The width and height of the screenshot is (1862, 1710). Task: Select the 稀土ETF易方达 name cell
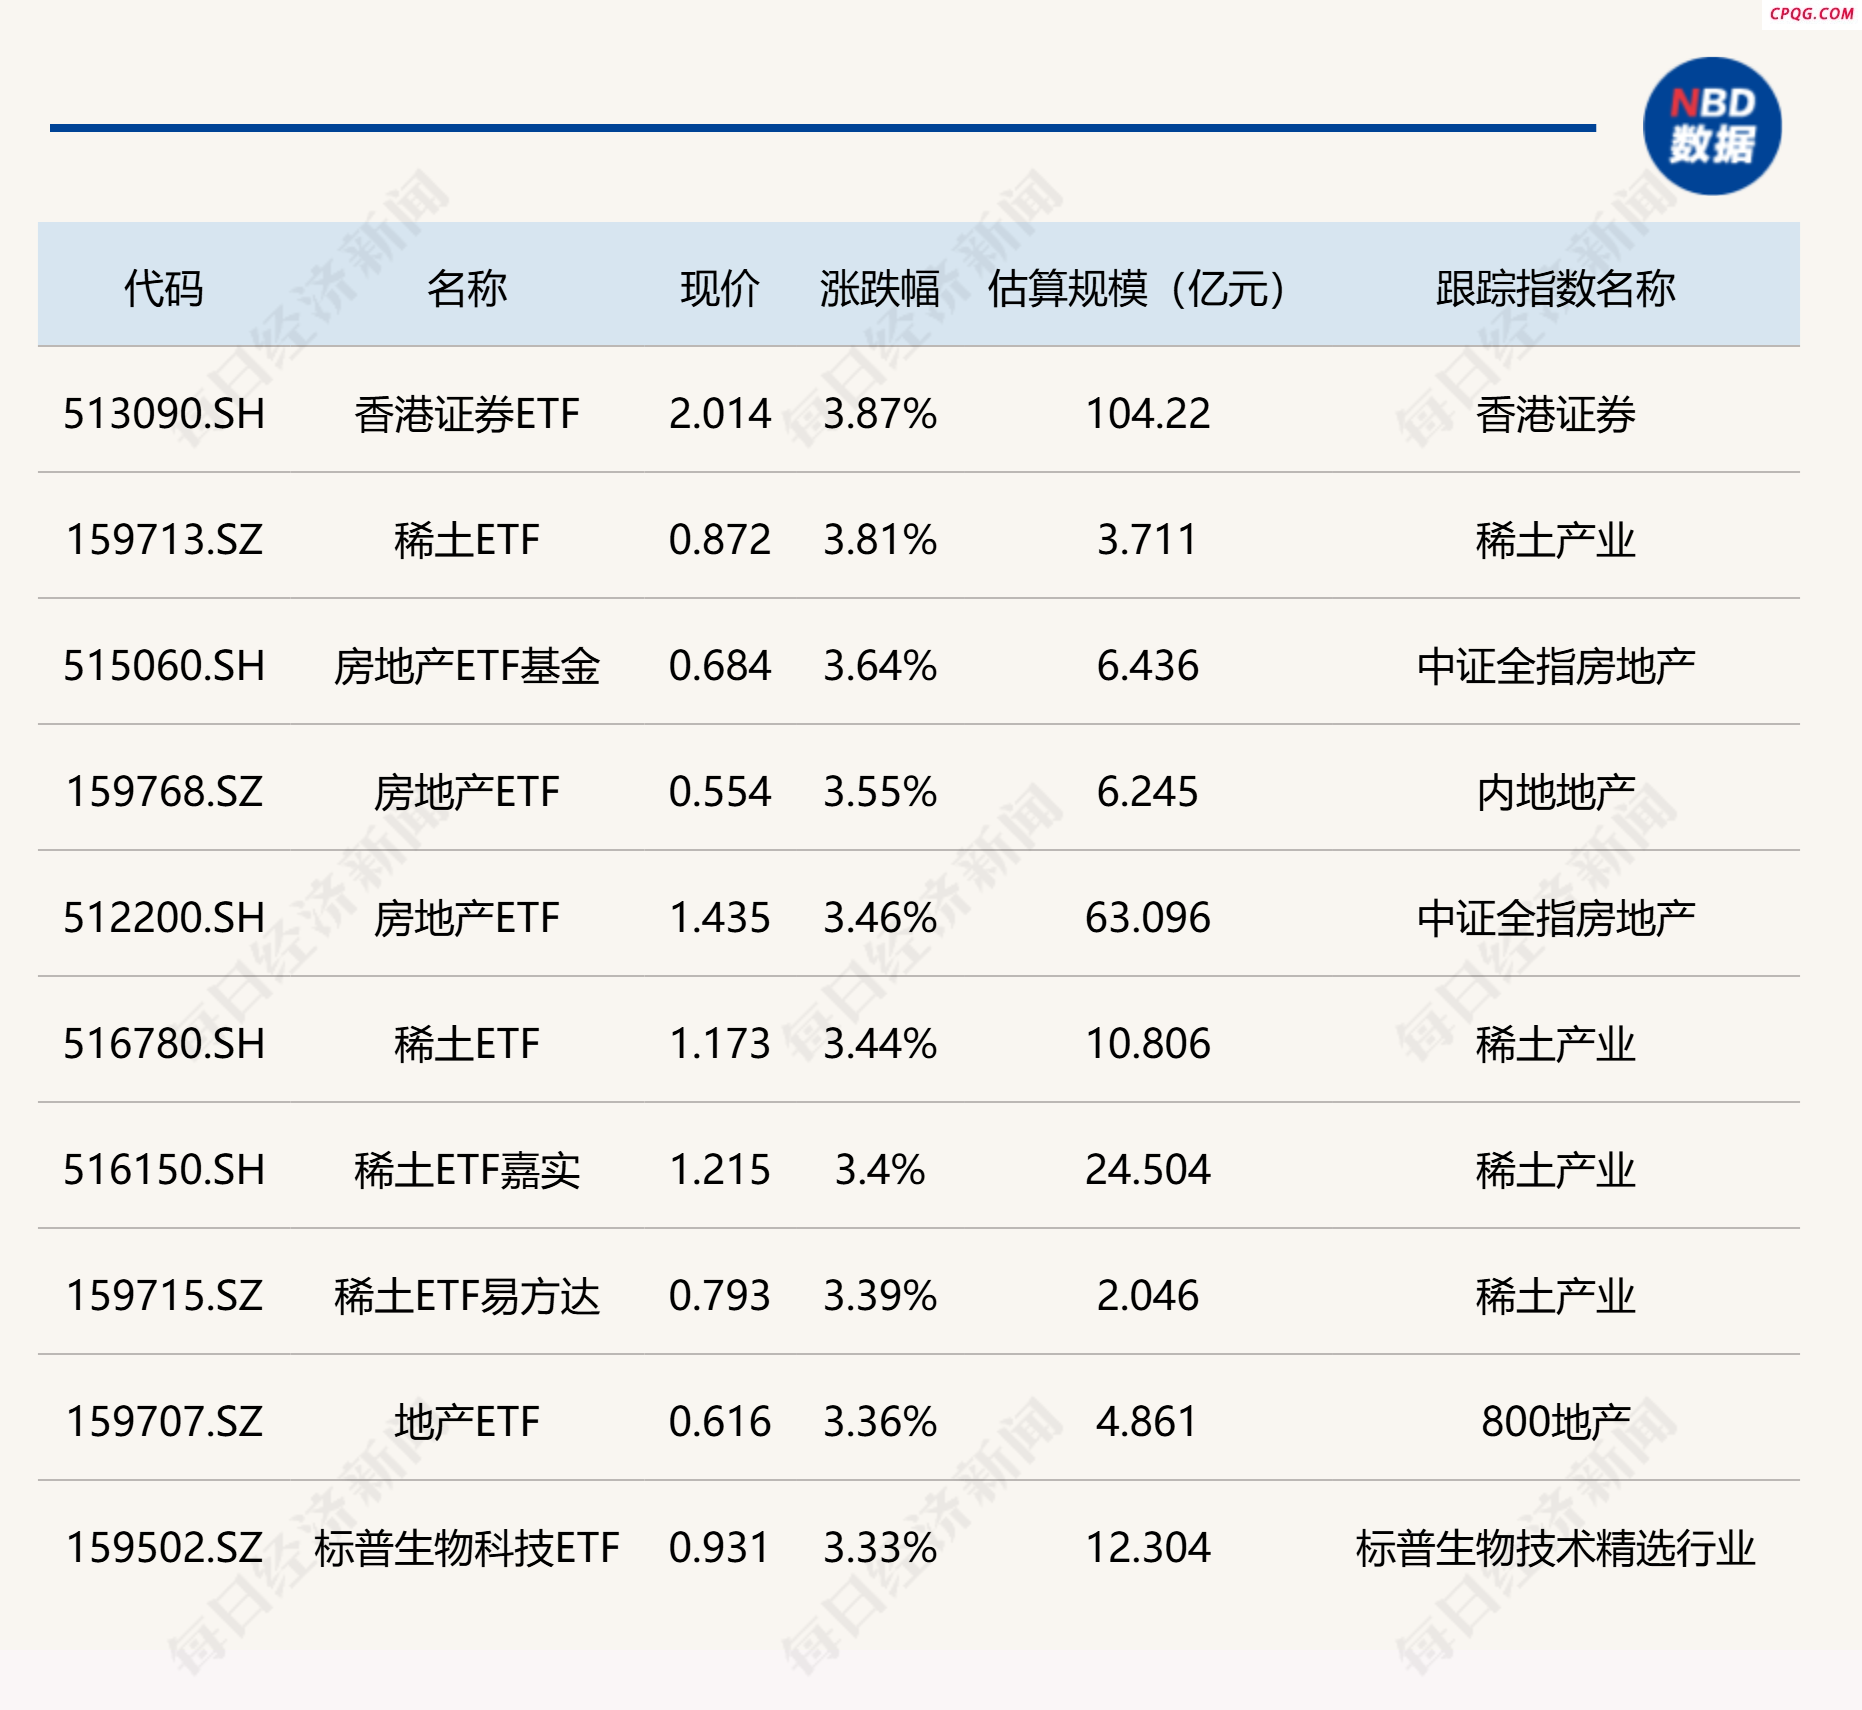pos(467,1296)
